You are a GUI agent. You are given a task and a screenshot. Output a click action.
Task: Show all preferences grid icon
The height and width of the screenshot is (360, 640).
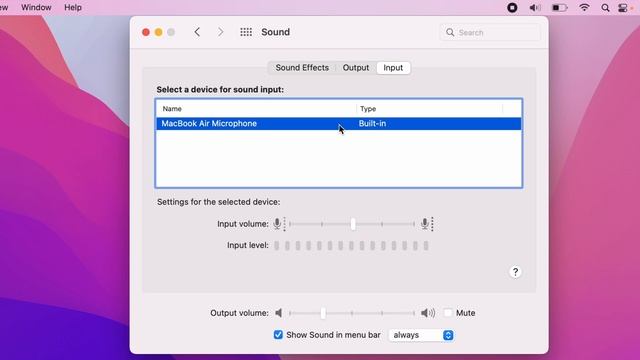[246, 32]
